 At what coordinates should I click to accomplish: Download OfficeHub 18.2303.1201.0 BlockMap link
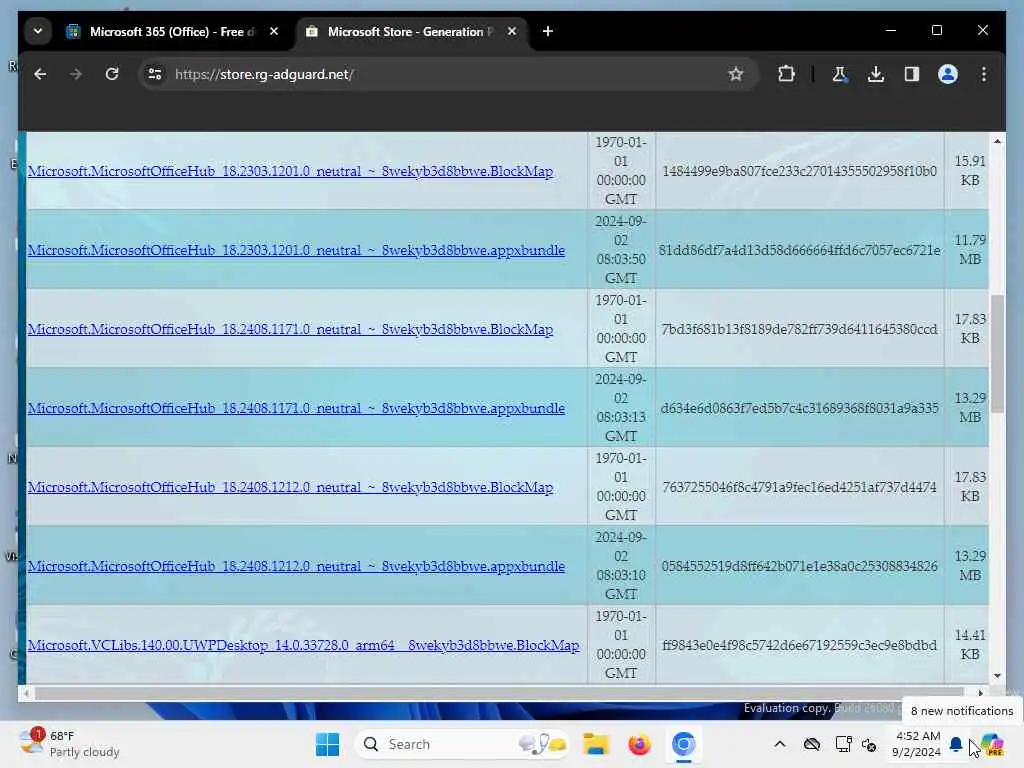[x=290, y=171]
